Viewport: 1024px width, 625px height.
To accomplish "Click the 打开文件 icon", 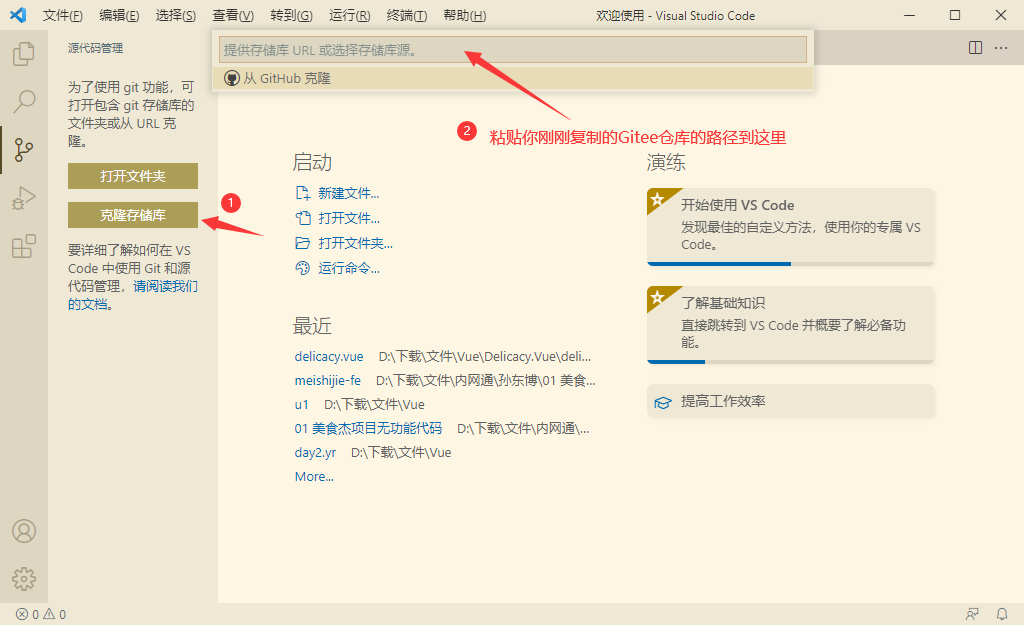I will tap(302, 218).
